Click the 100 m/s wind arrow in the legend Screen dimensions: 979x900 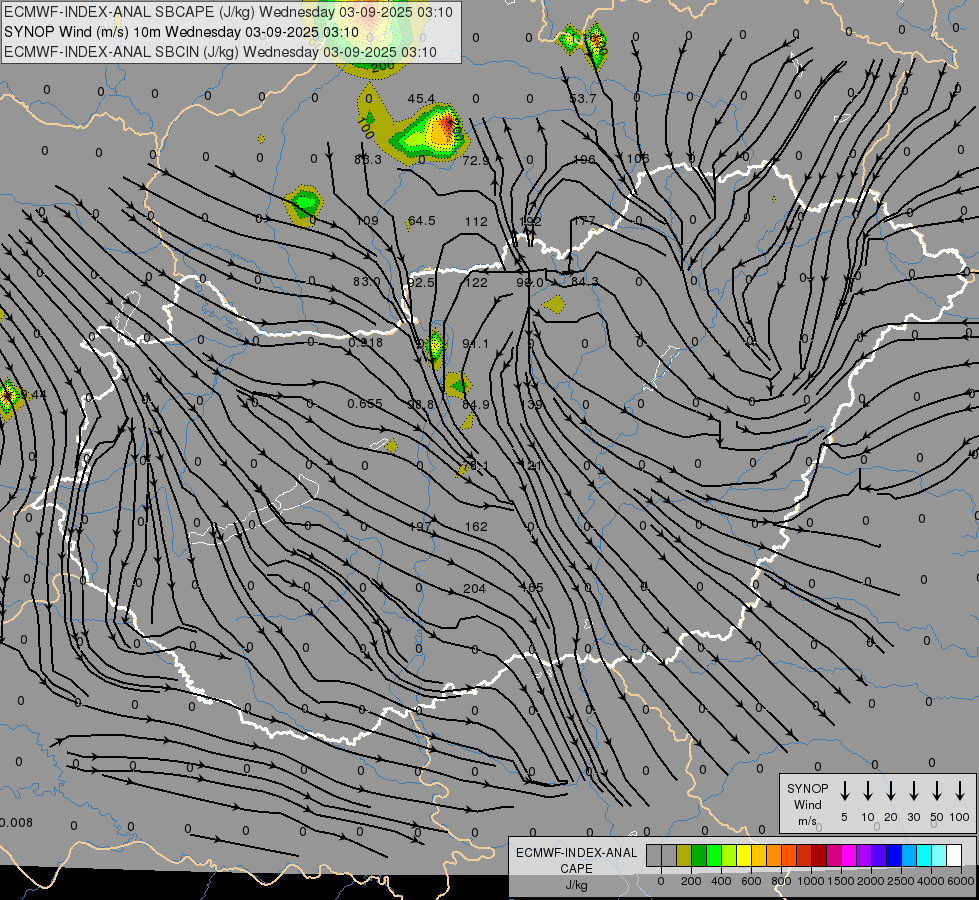click(x=960, y=791)
